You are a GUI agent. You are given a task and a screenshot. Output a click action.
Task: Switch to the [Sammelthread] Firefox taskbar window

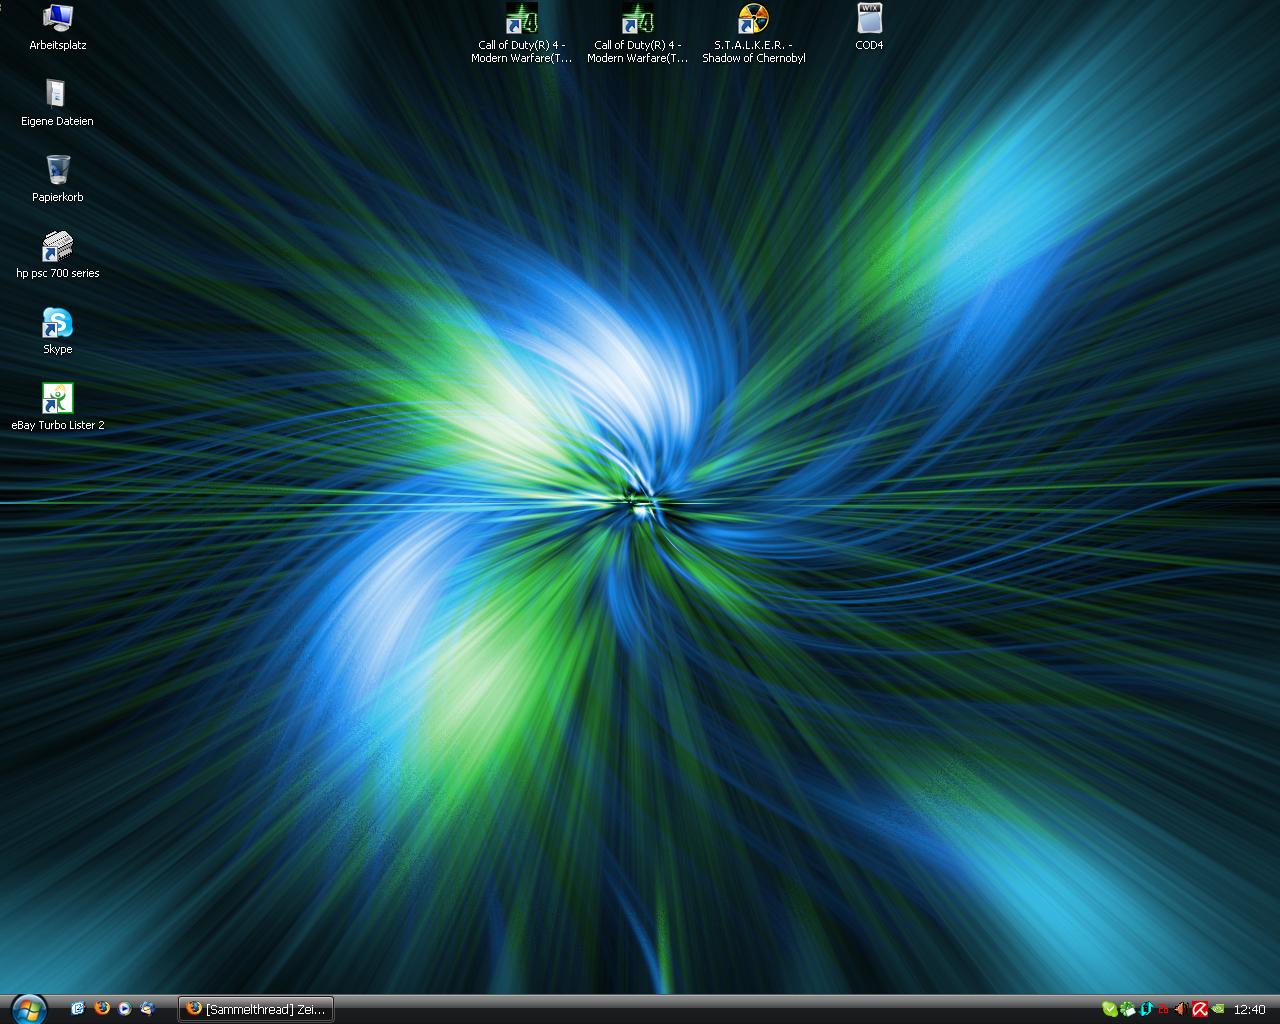coord(256,1009)
